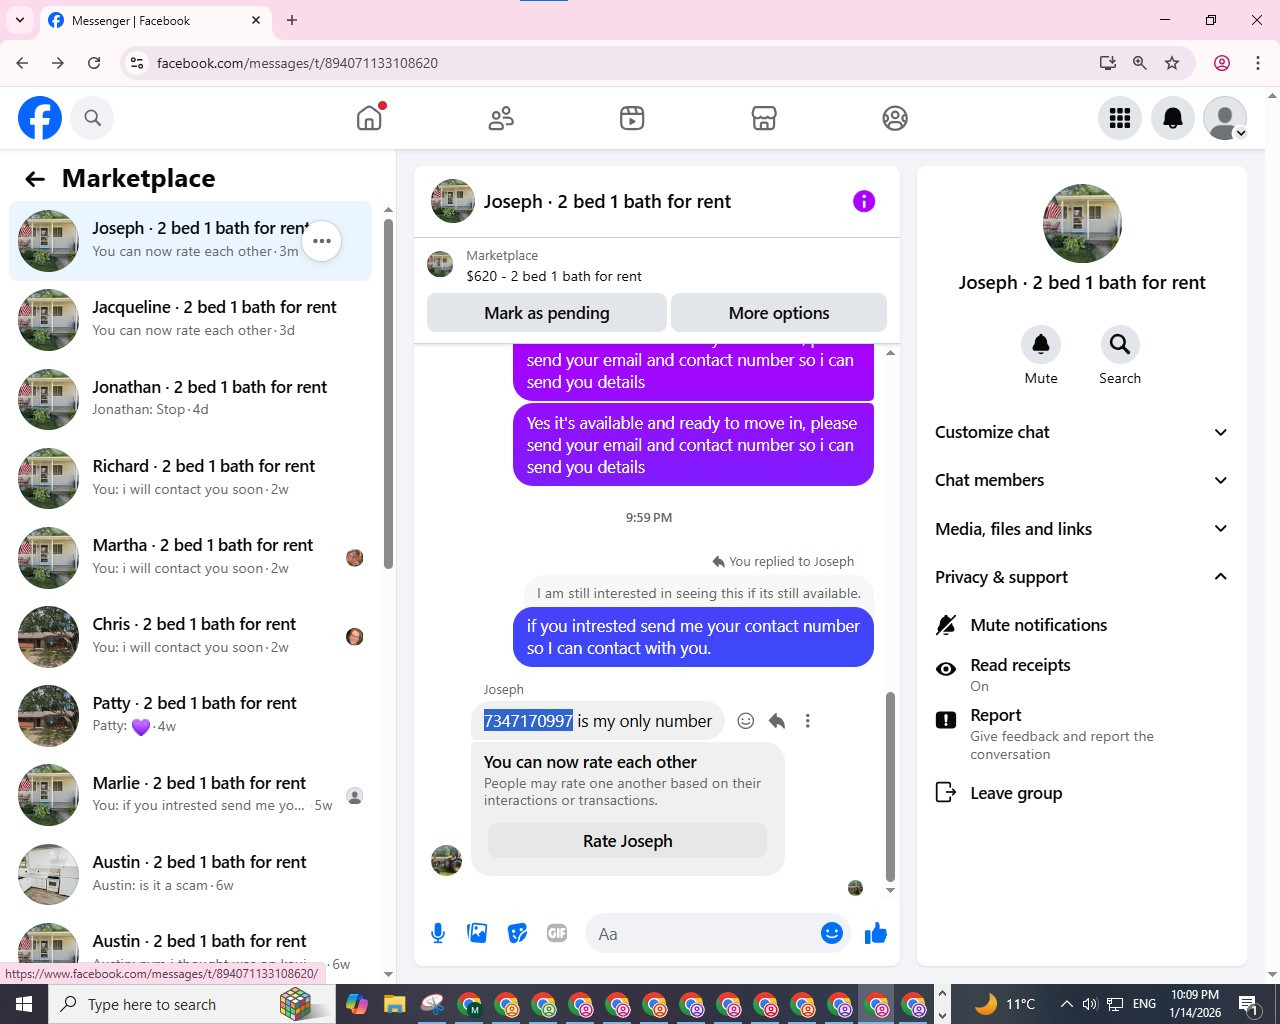Click the address bar URL
The image size is (1280, 1024).
coord(297,63)
